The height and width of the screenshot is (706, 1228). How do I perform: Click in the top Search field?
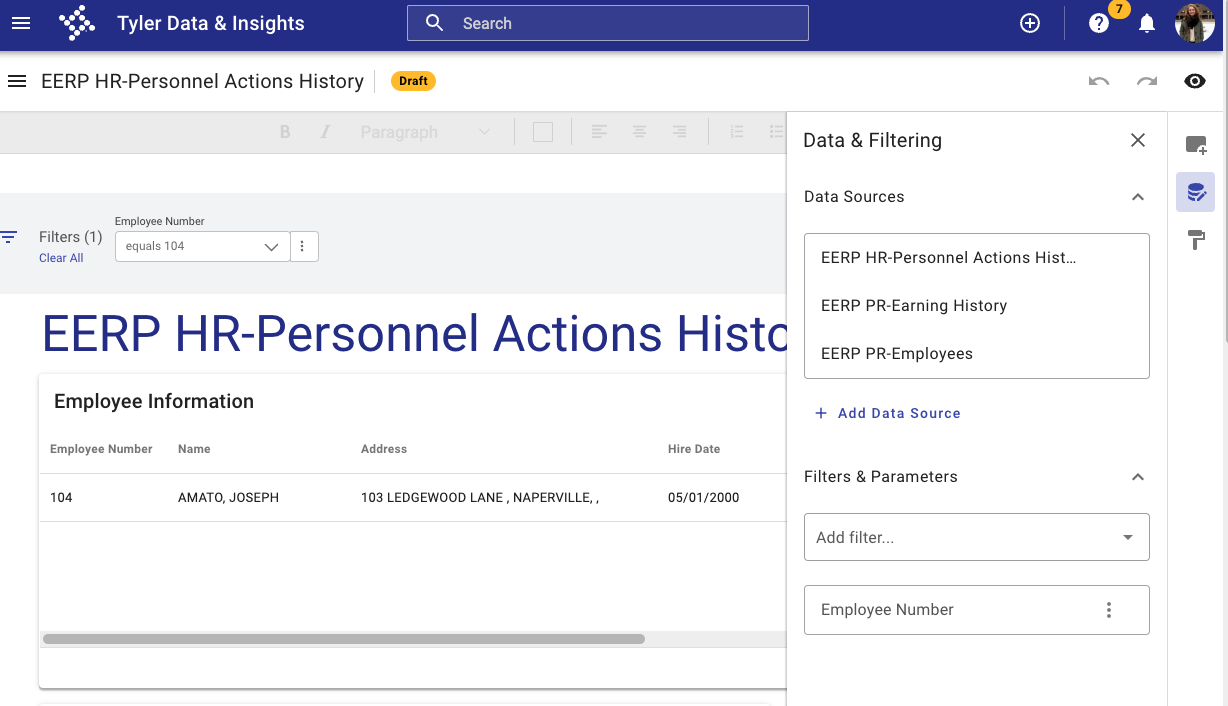pyautogui.click(x=608, y=23)
